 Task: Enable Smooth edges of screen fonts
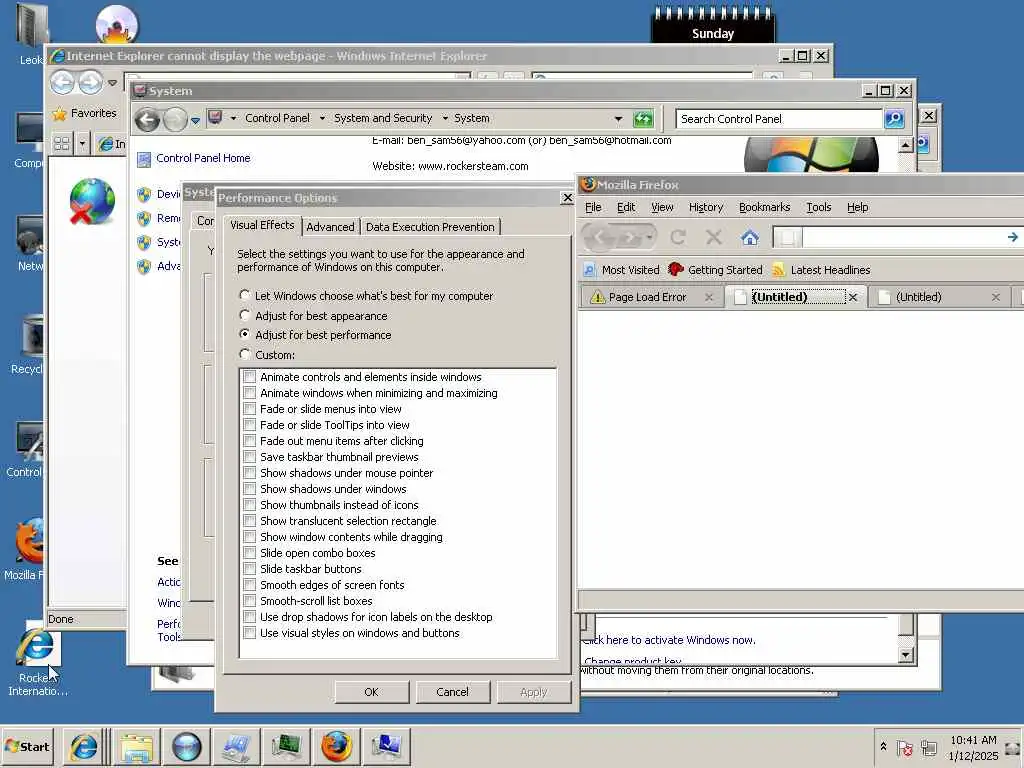[x=249, y=584]
